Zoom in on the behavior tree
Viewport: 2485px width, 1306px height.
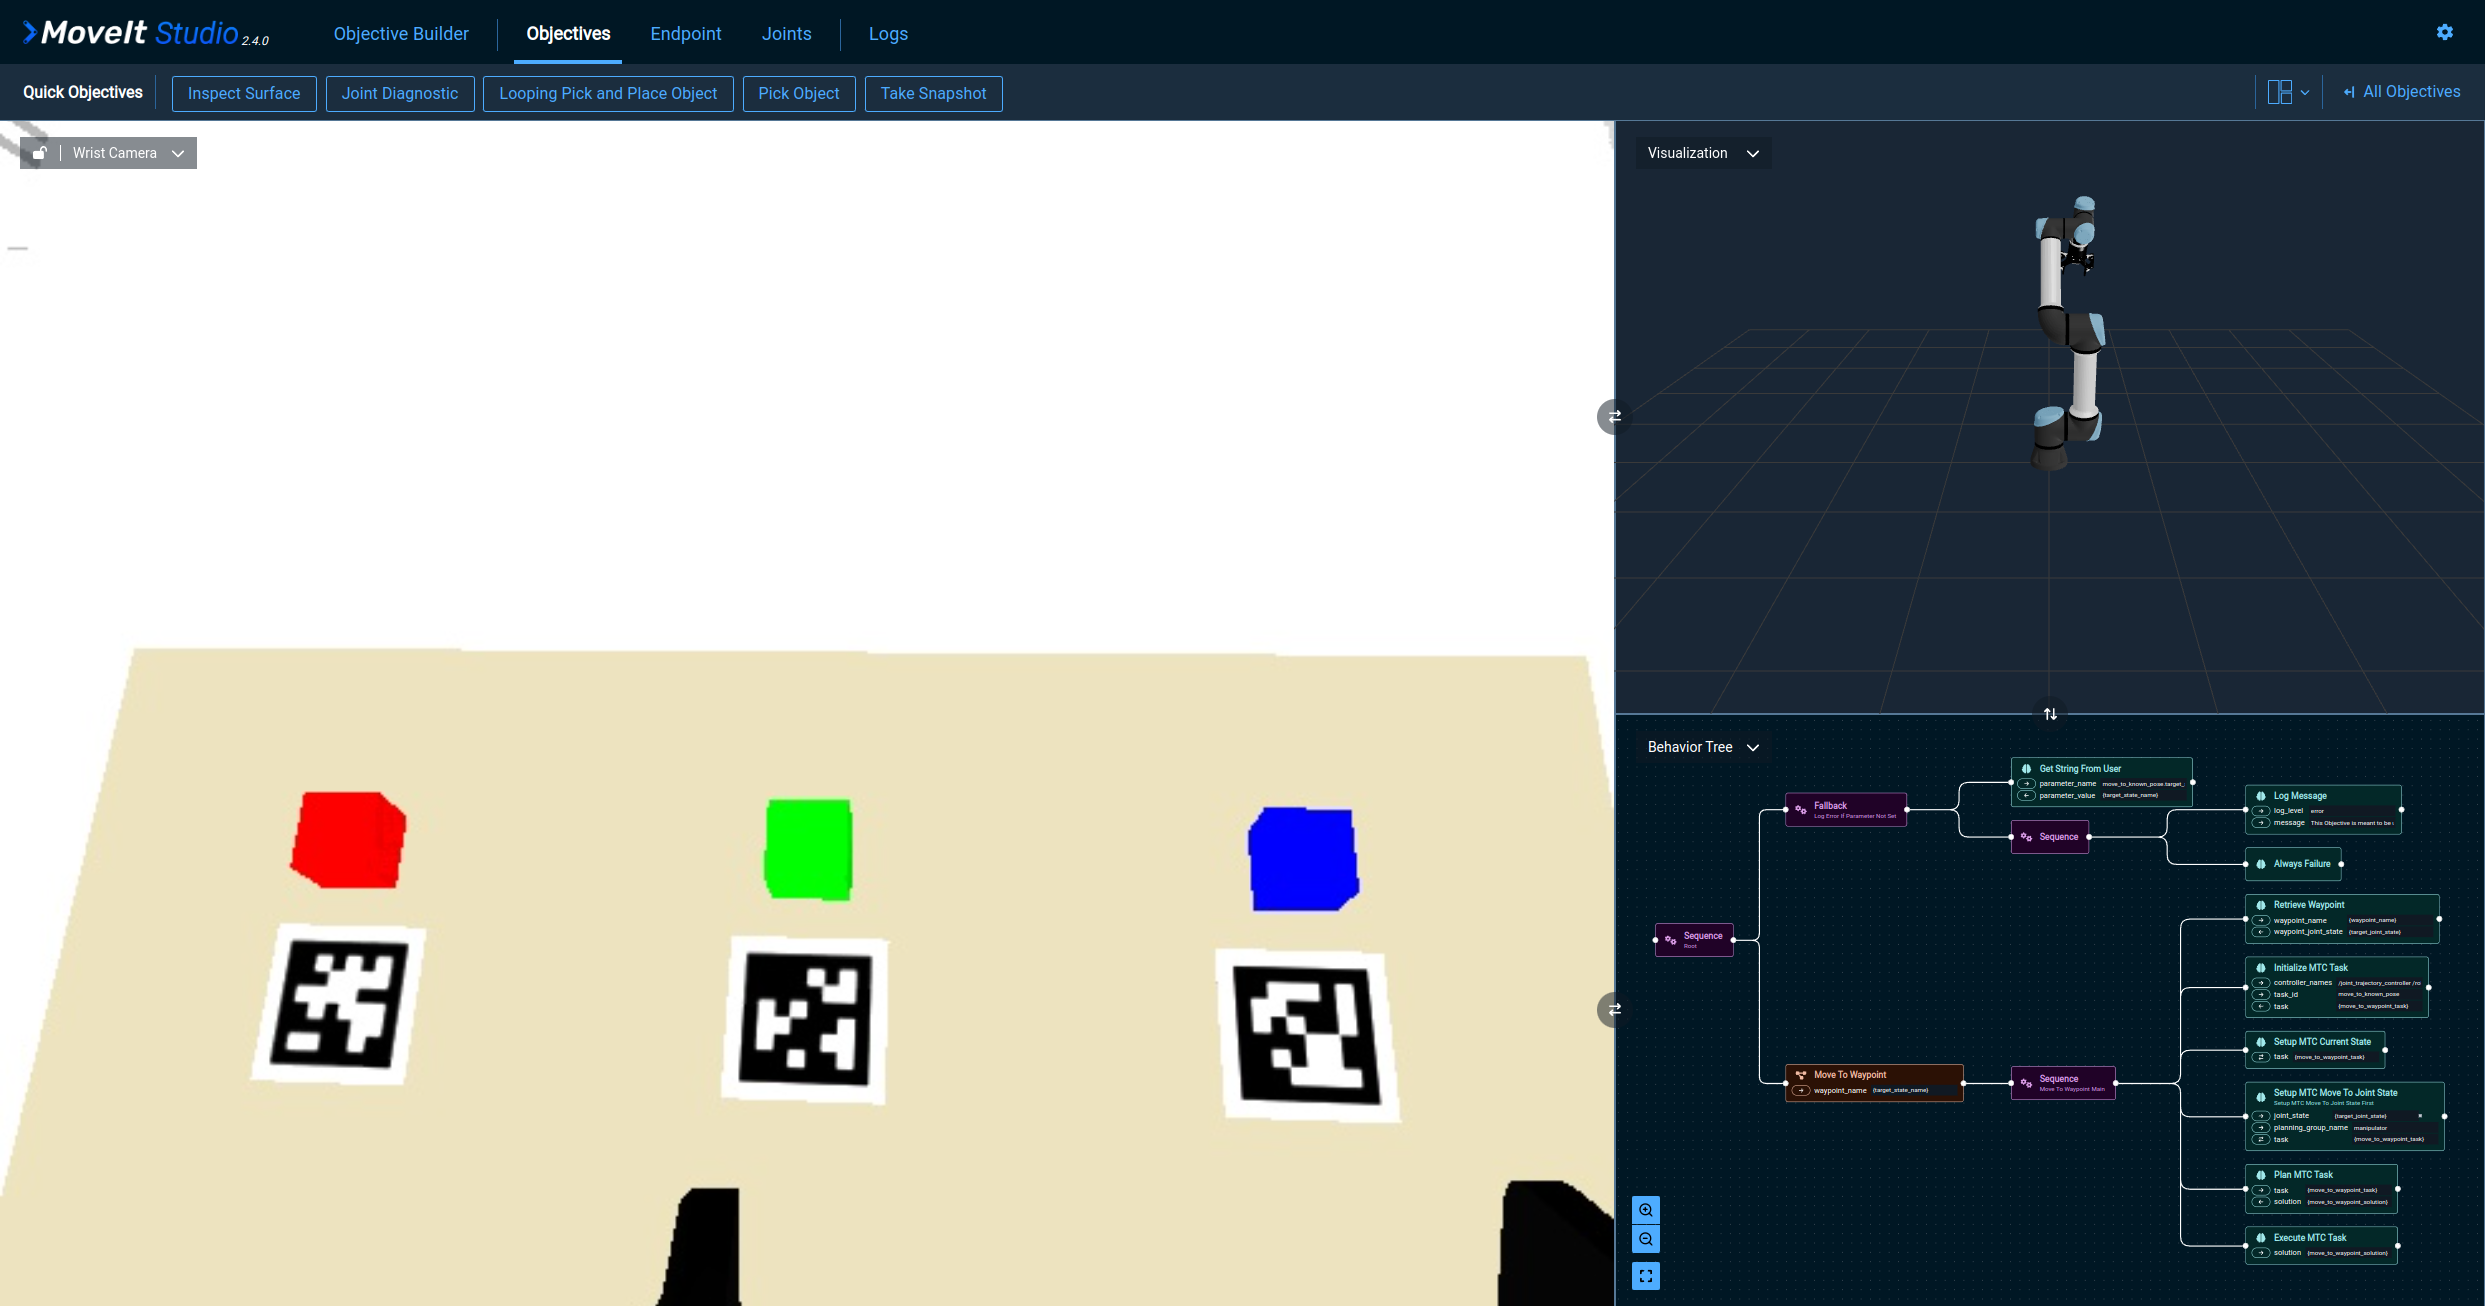[1646, 1210]
